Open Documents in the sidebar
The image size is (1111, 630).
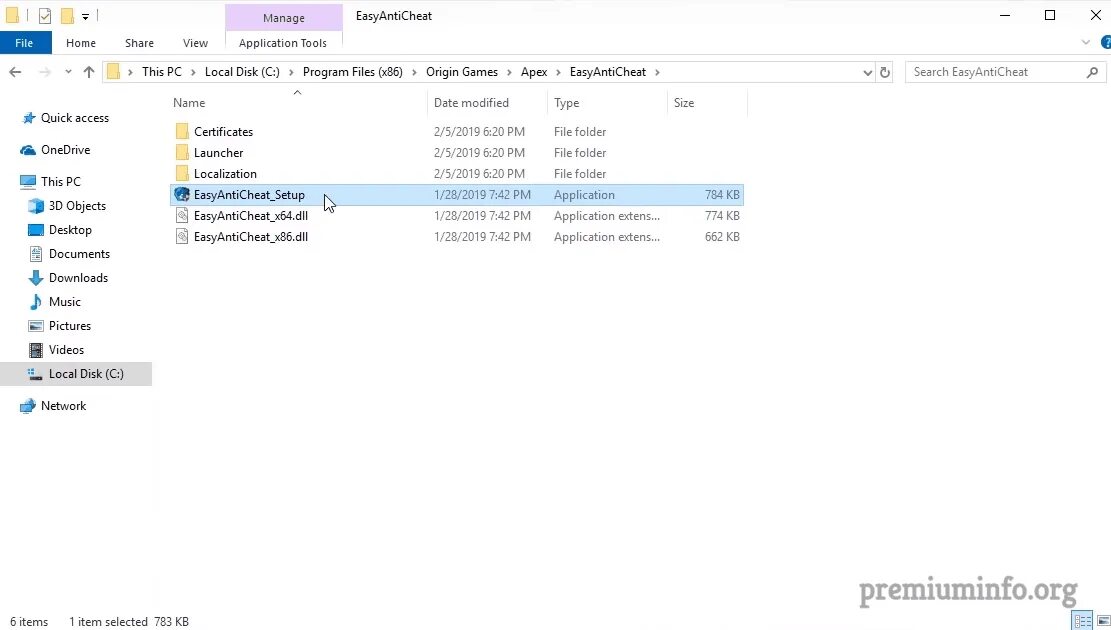pos(79,254)
